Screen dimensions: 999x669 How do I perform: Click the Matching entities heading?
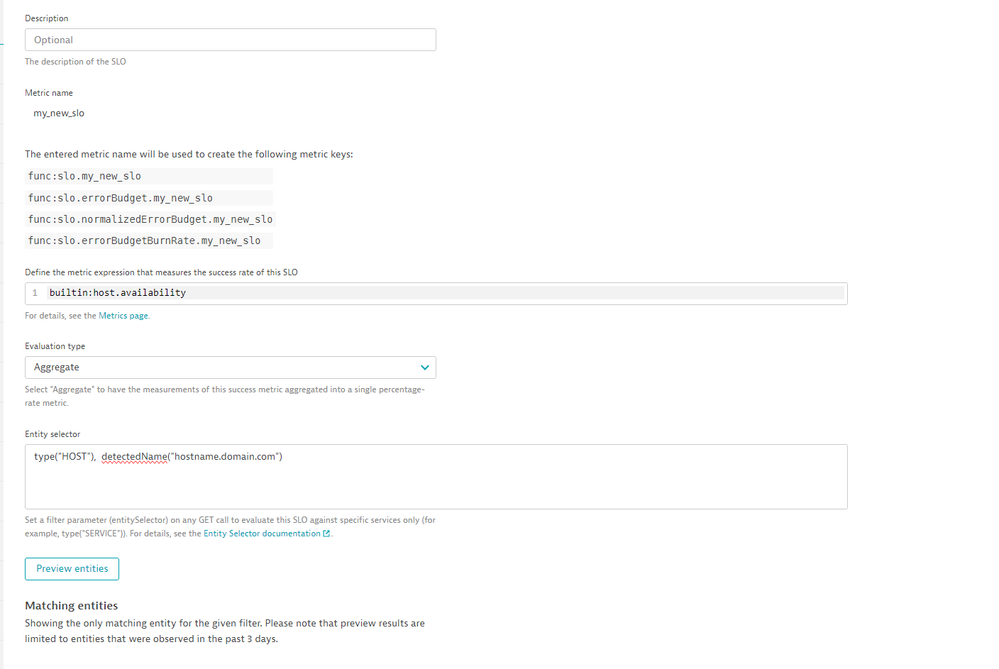coord(71,605)
